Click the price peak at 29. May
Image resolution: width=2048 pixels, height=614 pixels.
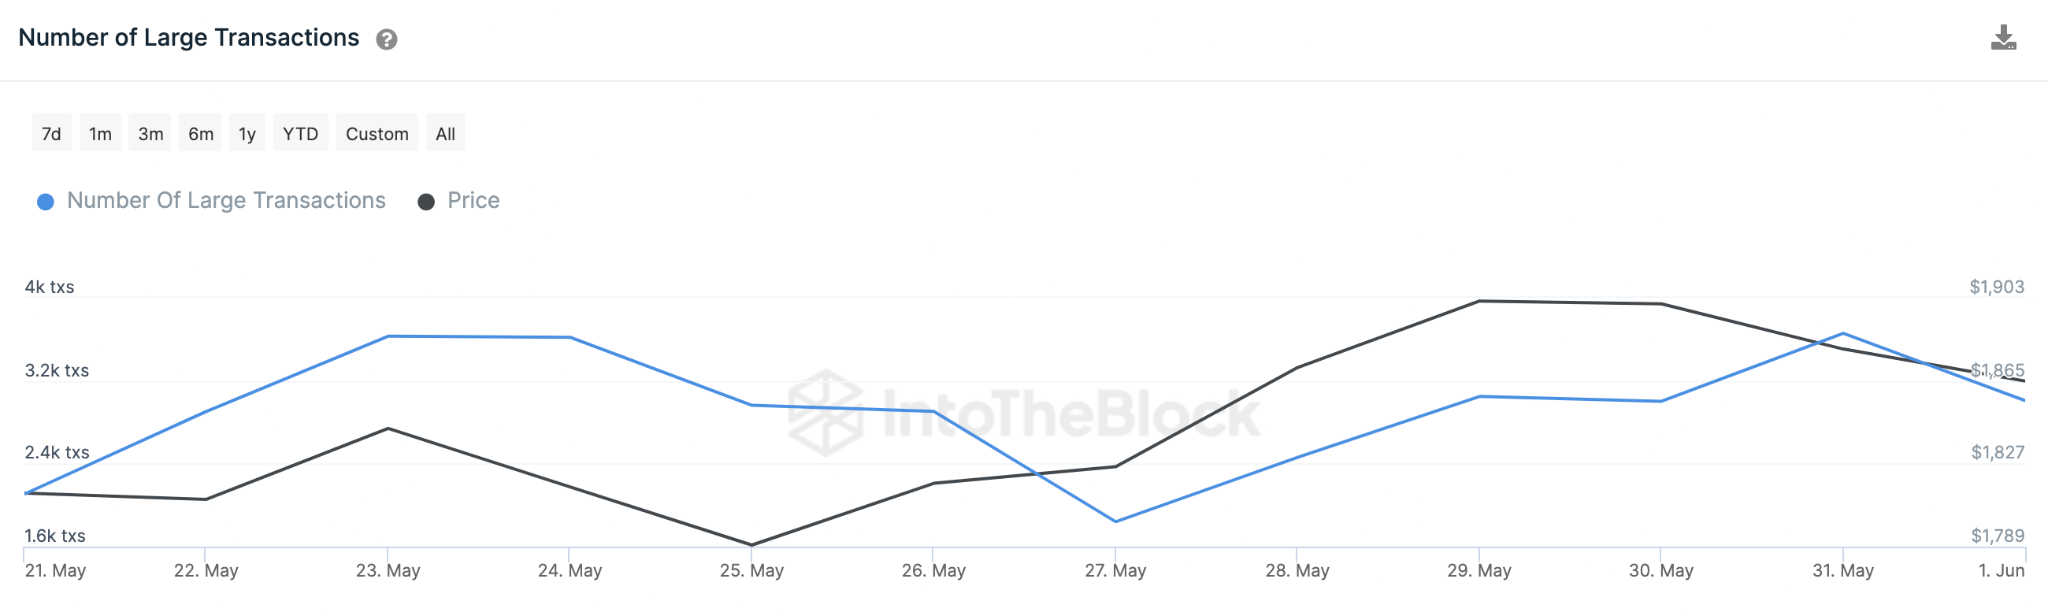coord(1479,301)
